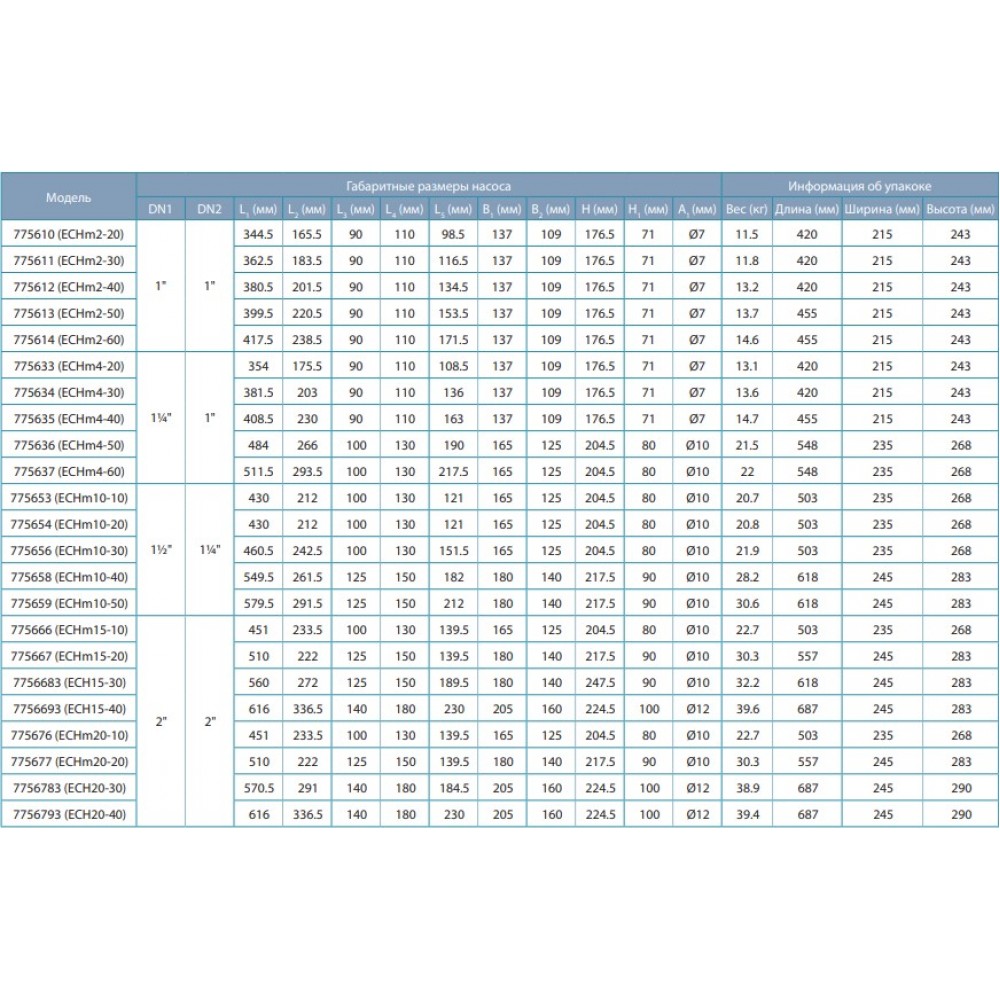Select model 775613 (ECHm2-50)
This screenshot has height=1000, width=1000.
[x=69, y=313]
